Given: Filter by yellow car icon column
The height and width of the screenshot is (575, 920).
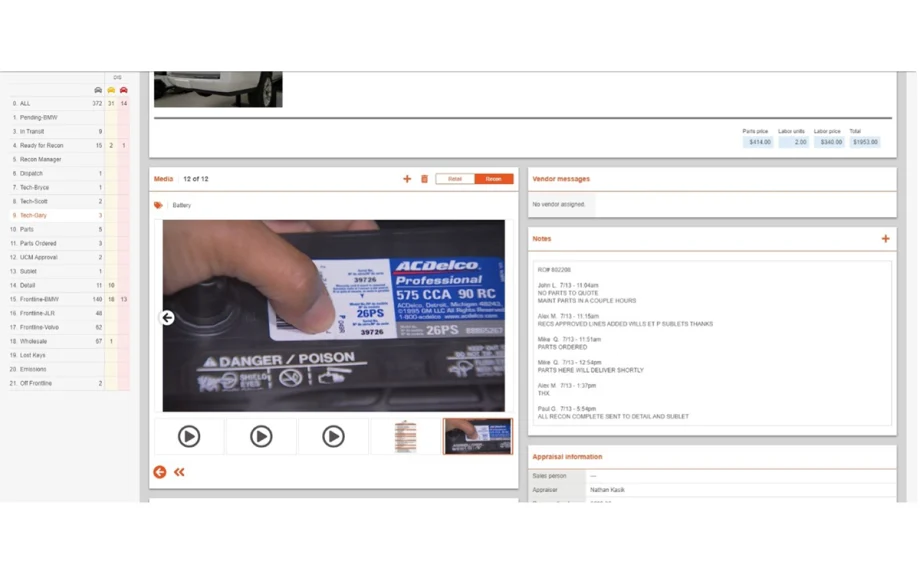Looking at the screenshot, I should (111, 90).
